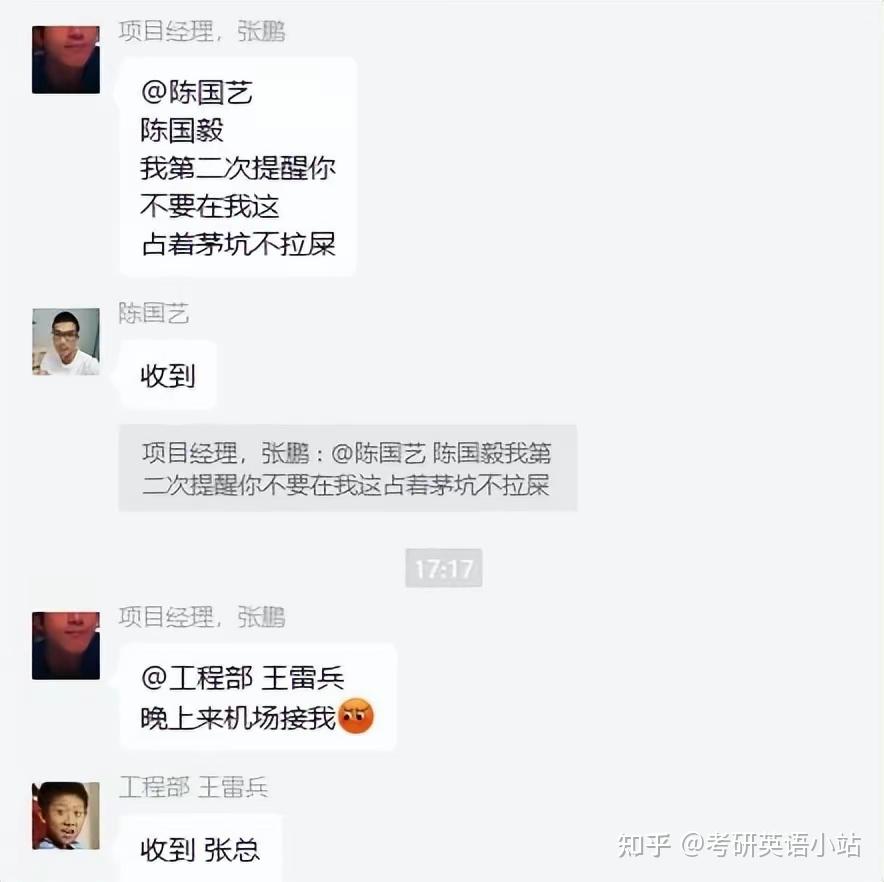Open Wang Leibing's avatar at bottom
The width and height of the screenshot is (884, 882).
[x=66, y=815]
